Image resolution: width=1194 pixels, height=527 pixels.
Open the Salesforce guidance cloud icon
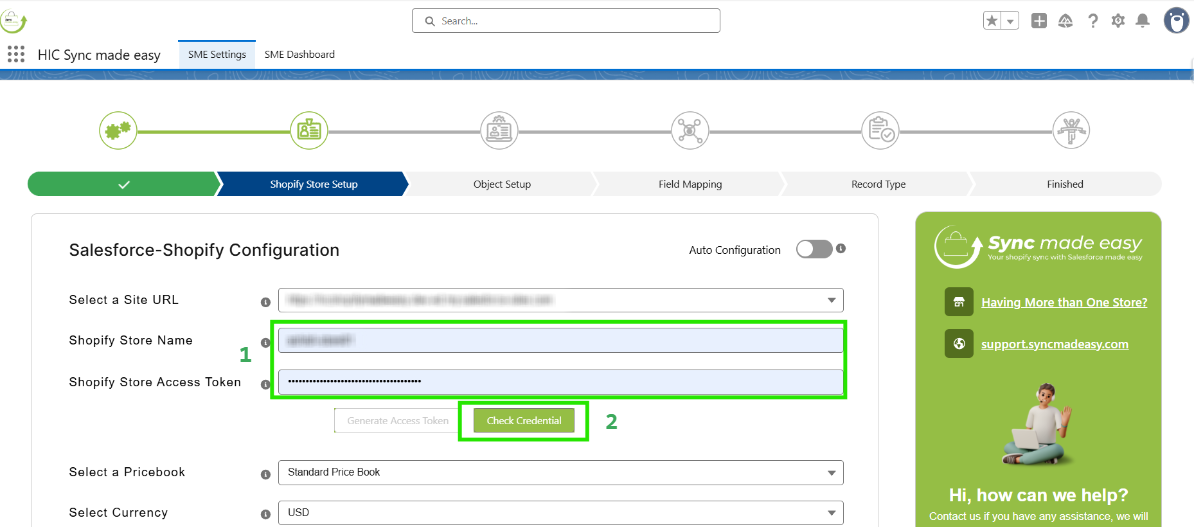coord(1066,21)
